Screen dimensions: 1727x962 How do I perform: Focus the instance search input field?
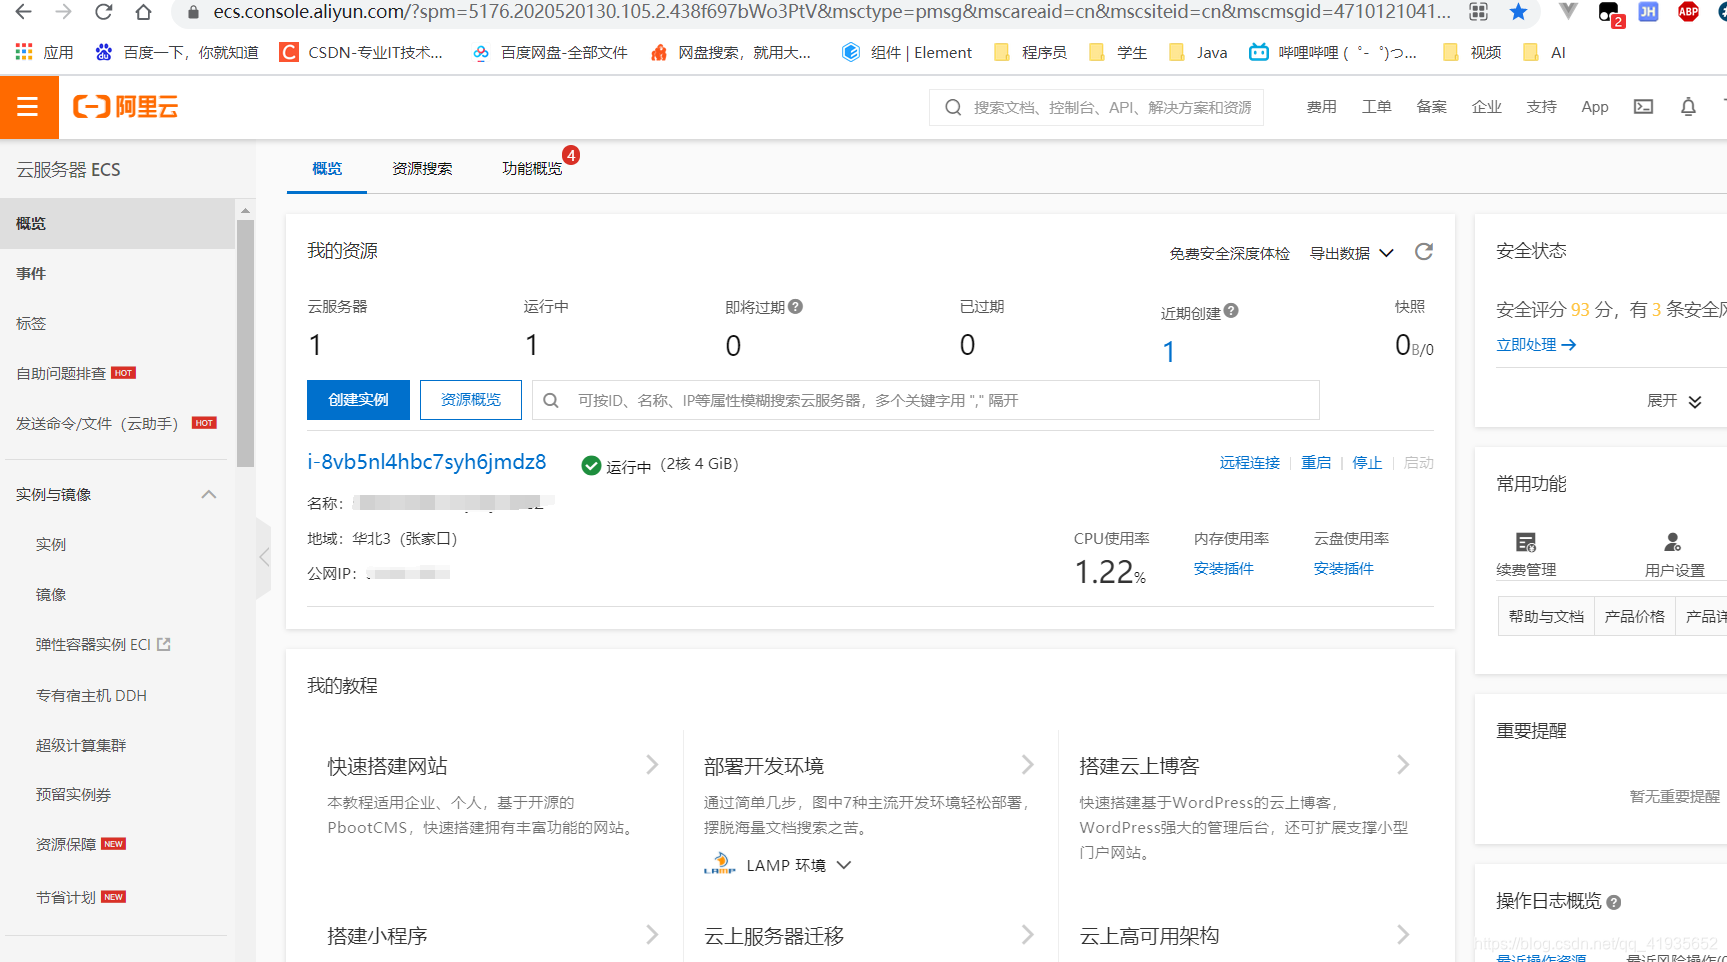pyautogui.click(x=925, y=400)
